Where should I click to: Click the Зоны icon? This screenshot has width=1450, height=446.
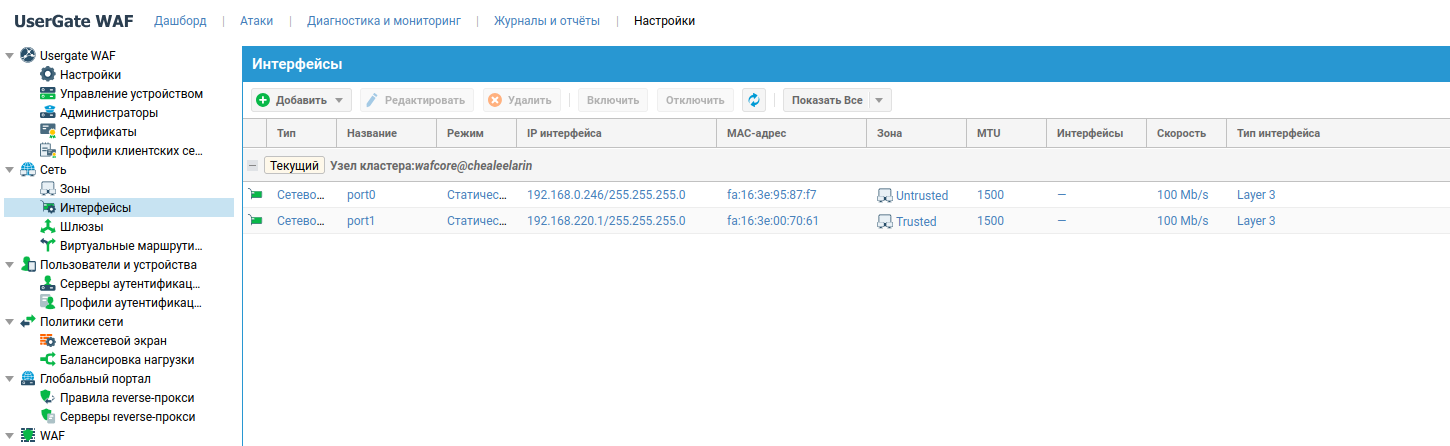[47, 188]
